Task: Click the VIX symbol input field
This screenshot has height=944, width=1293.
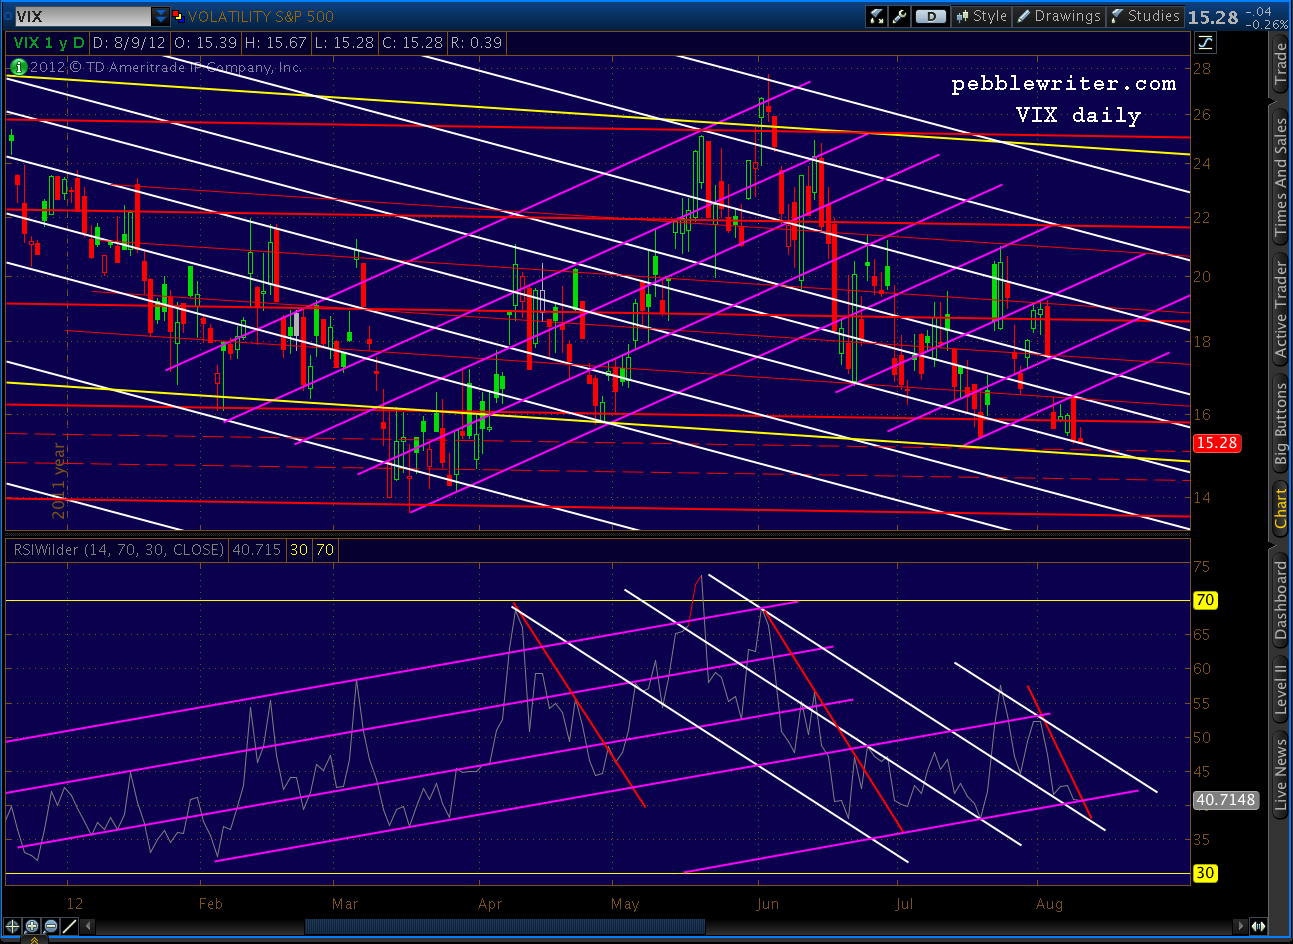Action: point(80,16)
